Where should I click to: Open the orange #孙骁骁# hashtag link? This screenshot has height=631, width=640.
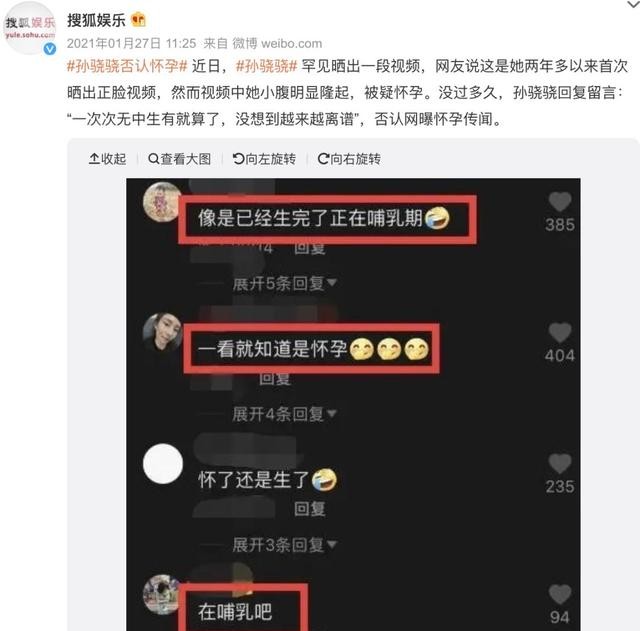coord(267,66)
